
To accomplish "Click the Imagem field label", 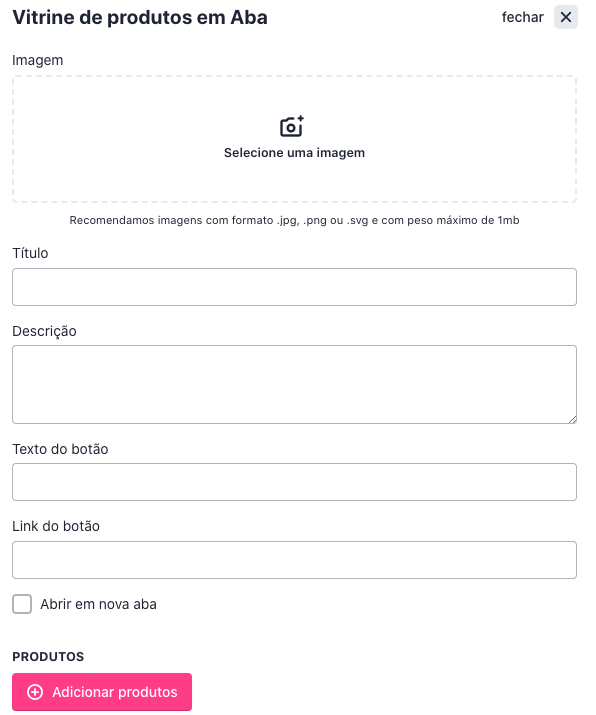I will tap(37, 60).
